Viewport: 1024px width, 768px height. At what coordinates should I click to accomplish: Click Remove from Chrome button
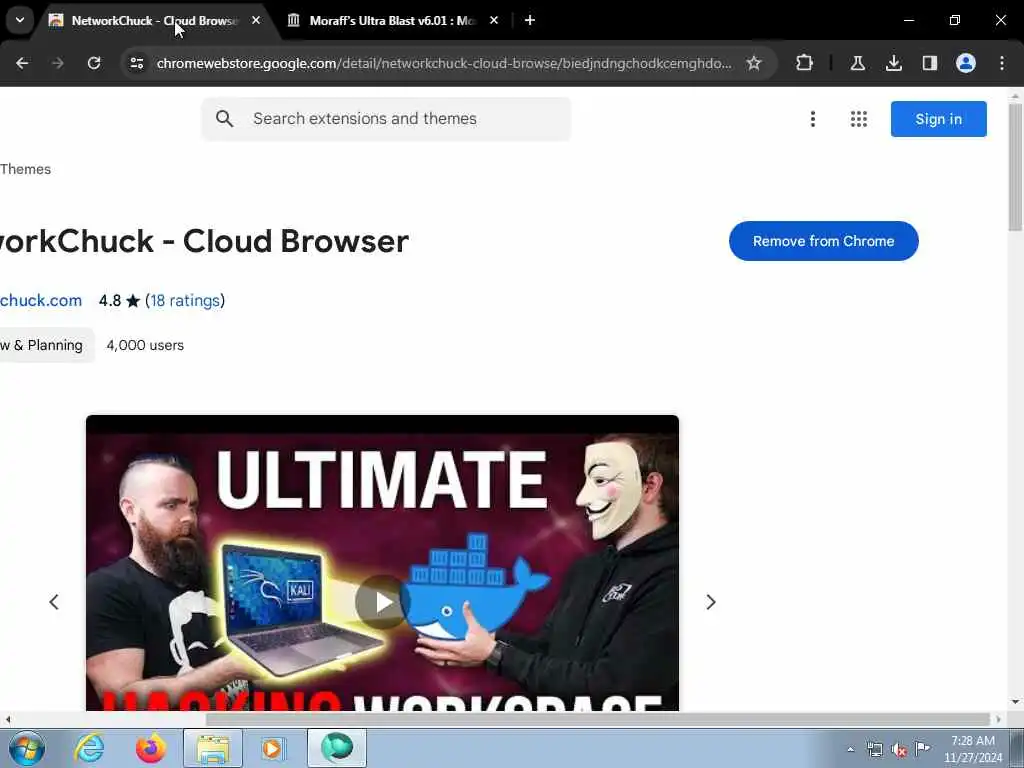[824, 241]
